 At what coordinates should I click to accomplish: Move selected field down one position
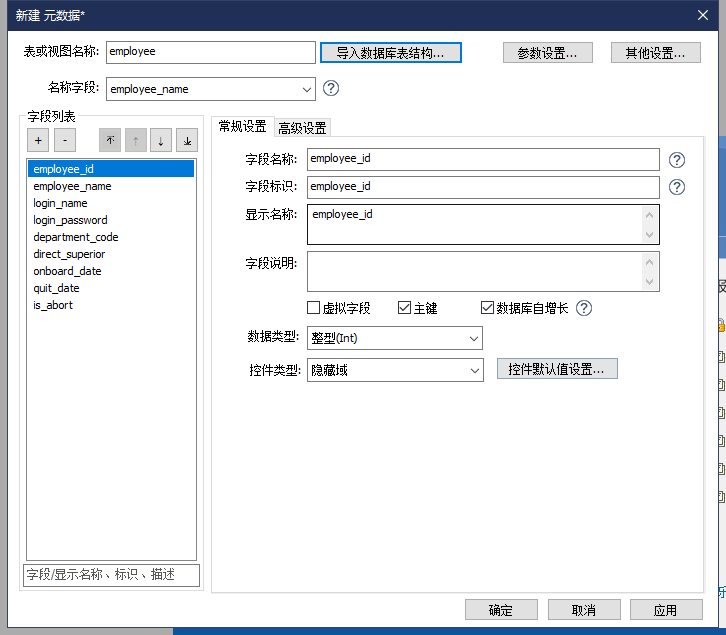coord(161,141)
